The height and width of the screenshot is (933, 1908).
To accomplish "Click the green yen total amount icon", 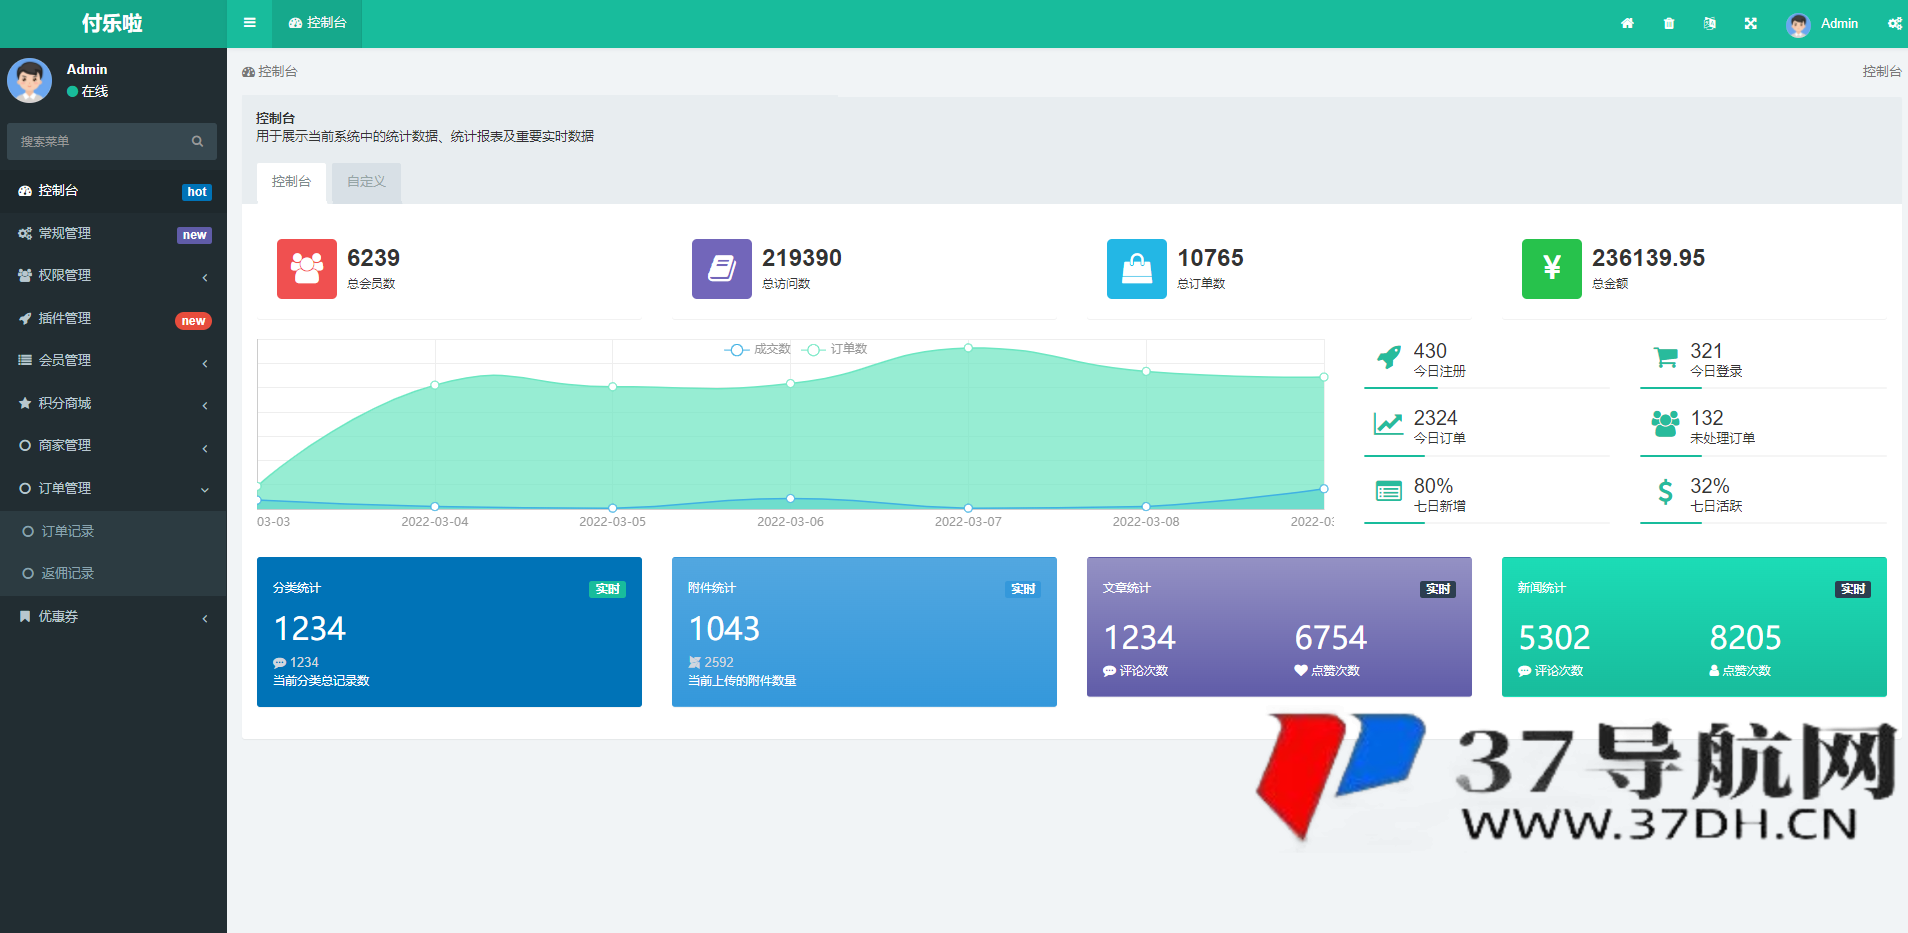I will tap(1551, 268).
